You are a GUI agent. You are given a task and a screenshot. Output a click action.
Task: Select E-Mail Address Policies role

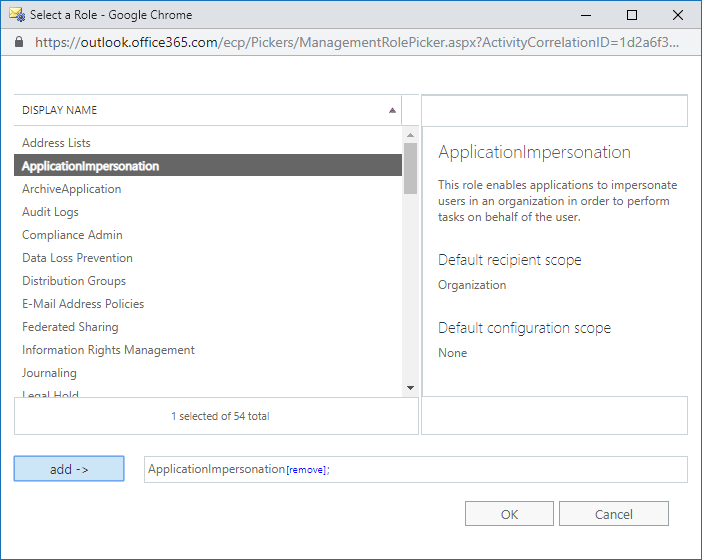pyautogui.click(x=83, y=304)
